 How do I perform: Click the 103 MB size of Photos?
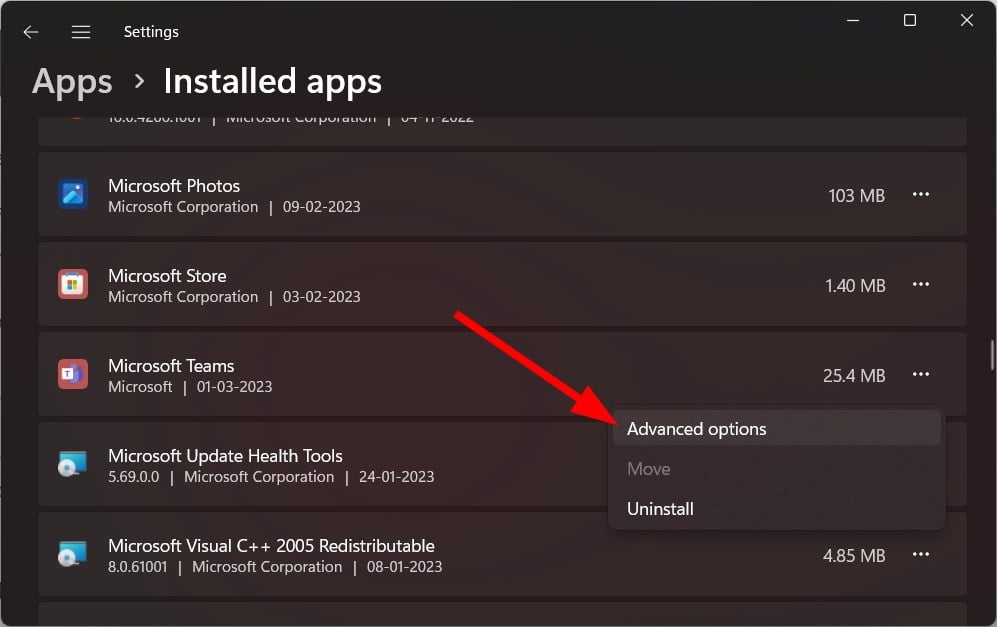pos(856,196)
